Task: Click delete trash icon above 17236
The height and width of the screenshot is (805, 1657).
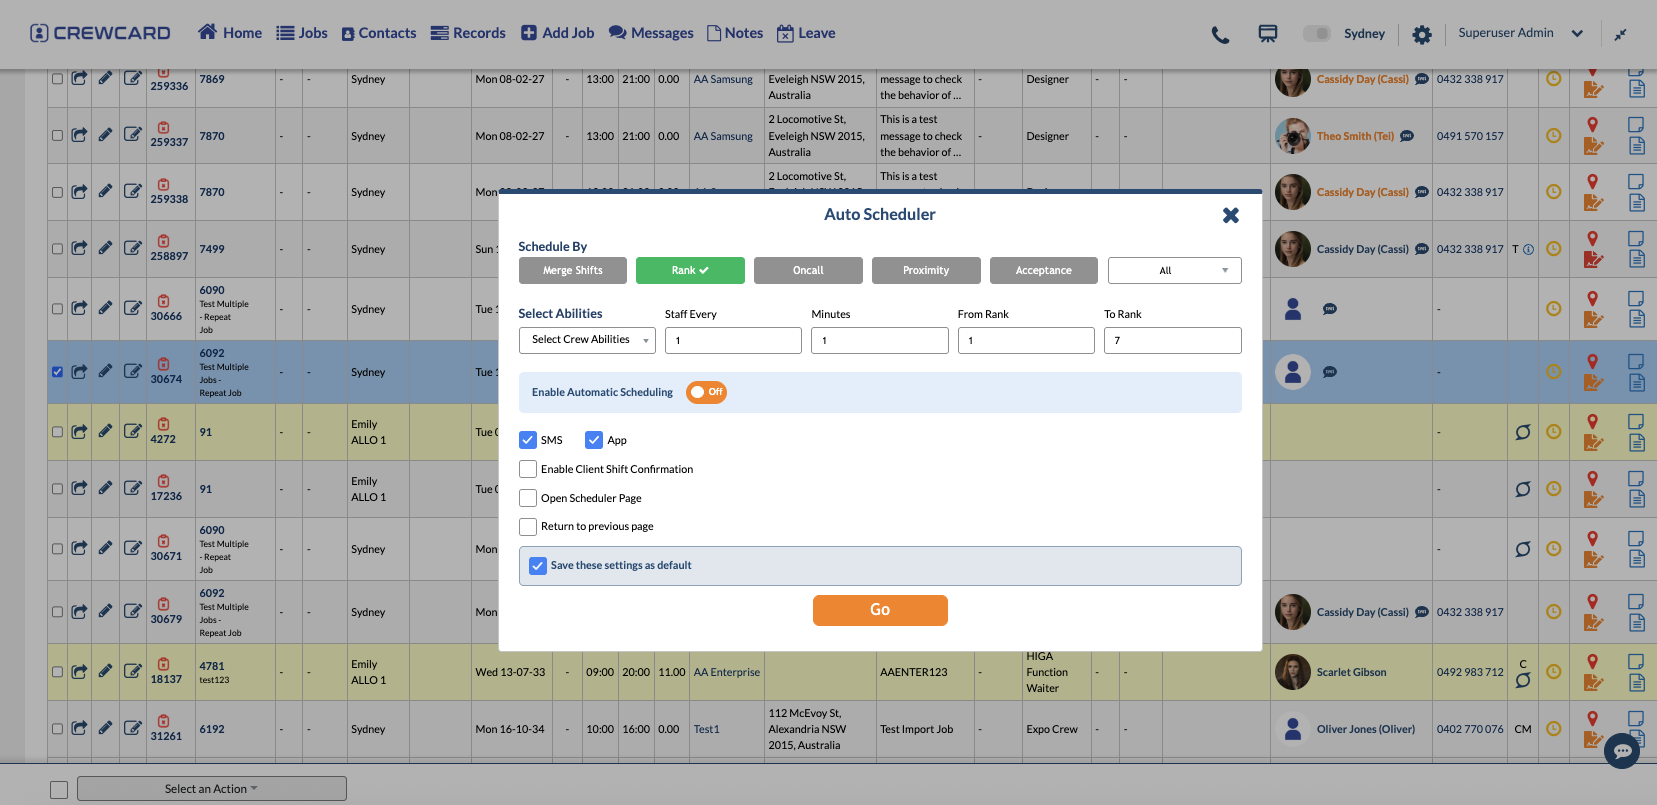Action: (x=163, y=480)
